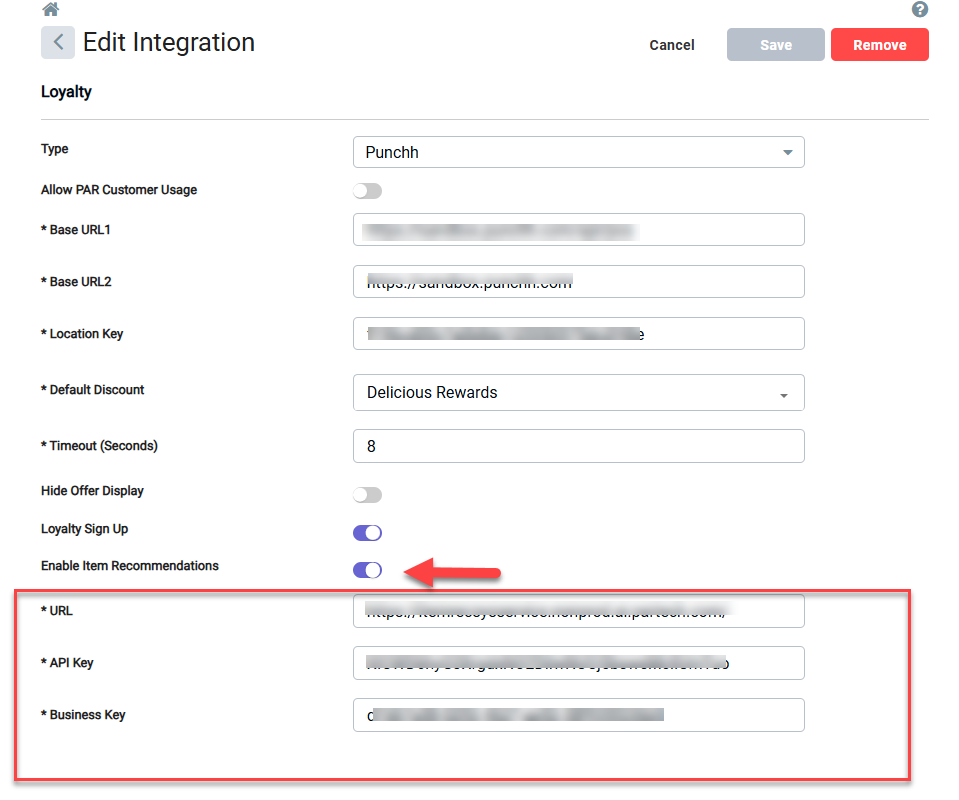Screen dimensions: 959x800
Task: Click the Default Discount dropdown arrow
Action: click(783, 396)
